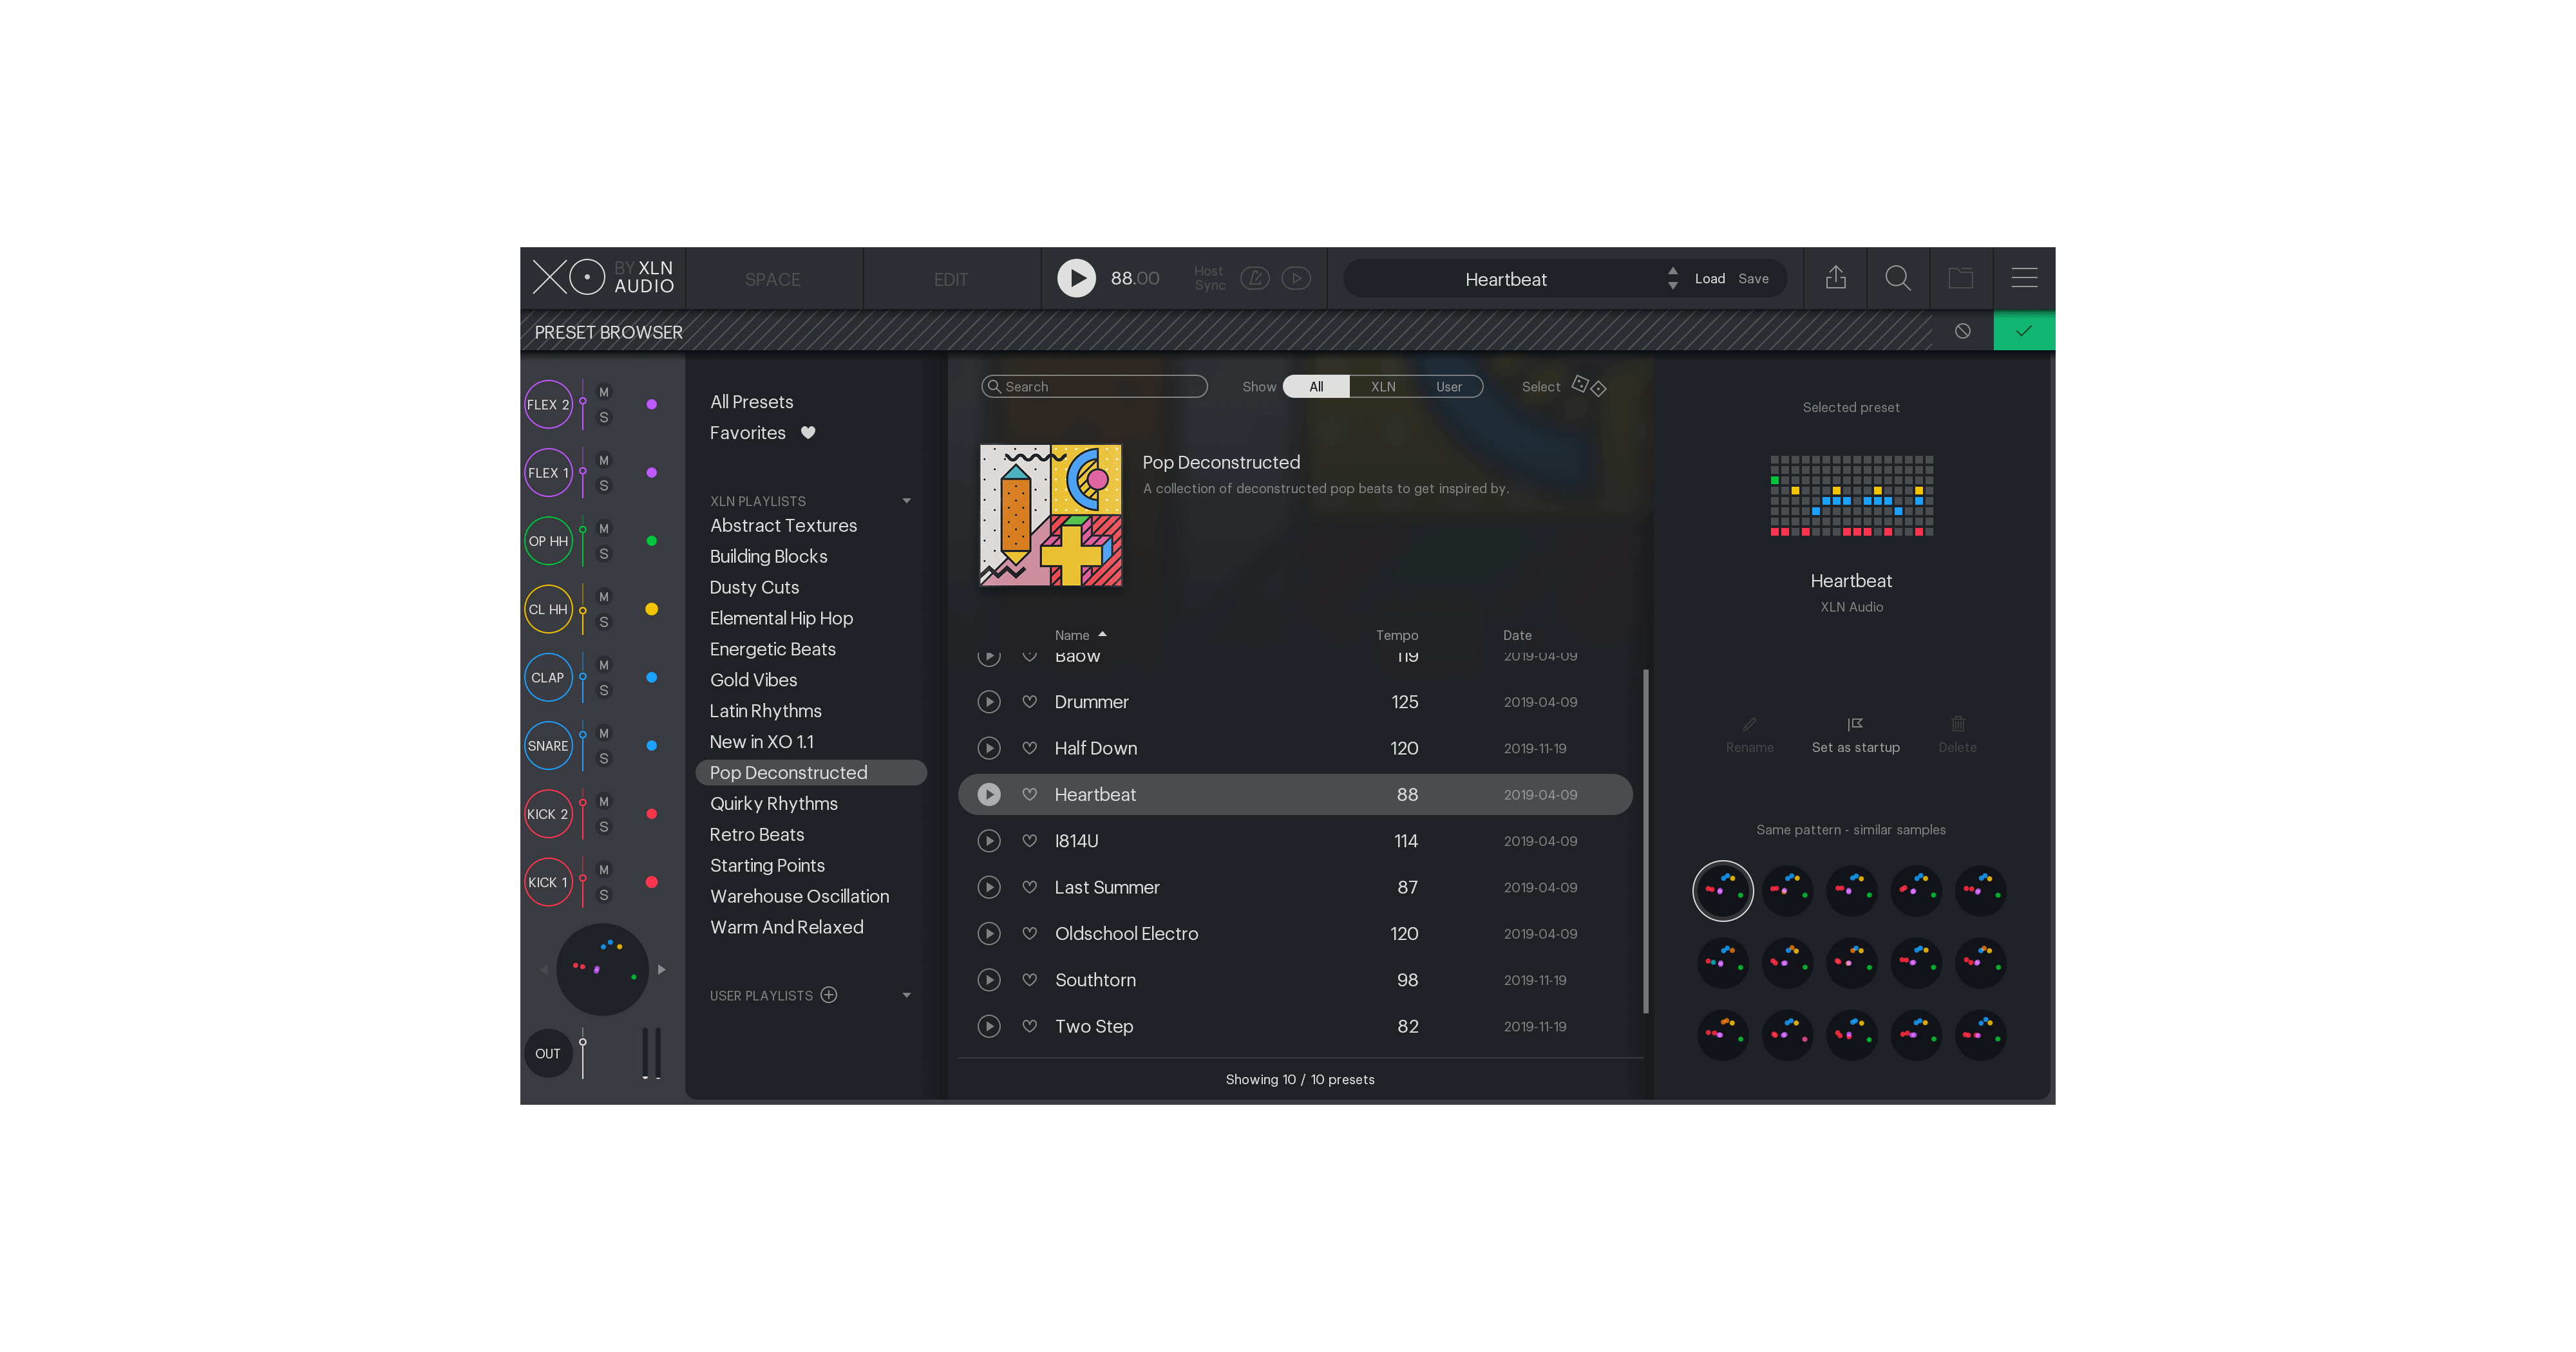Switch to the EDIT tab
The image size is (2576, 1352).
950,280
